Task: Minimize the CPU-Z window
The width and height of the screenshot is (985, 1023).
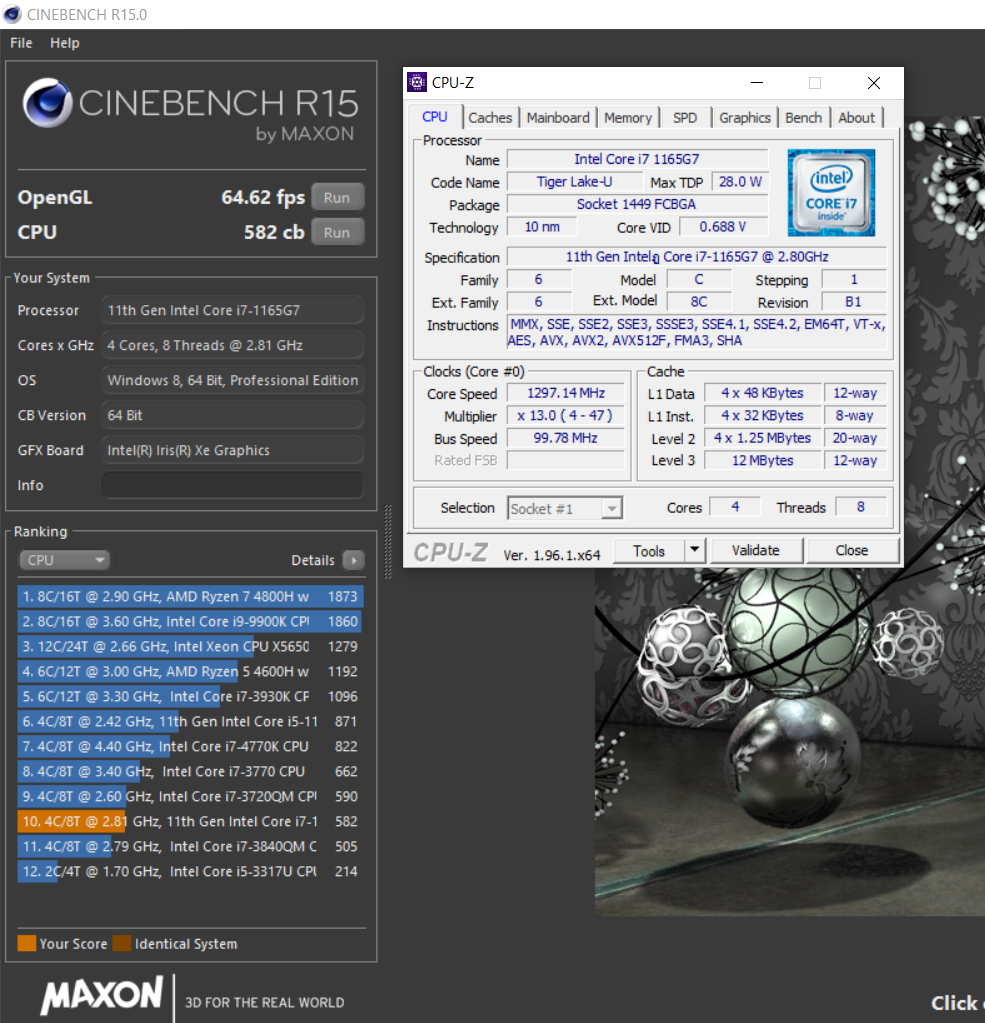Action: (x=757, y=83)
